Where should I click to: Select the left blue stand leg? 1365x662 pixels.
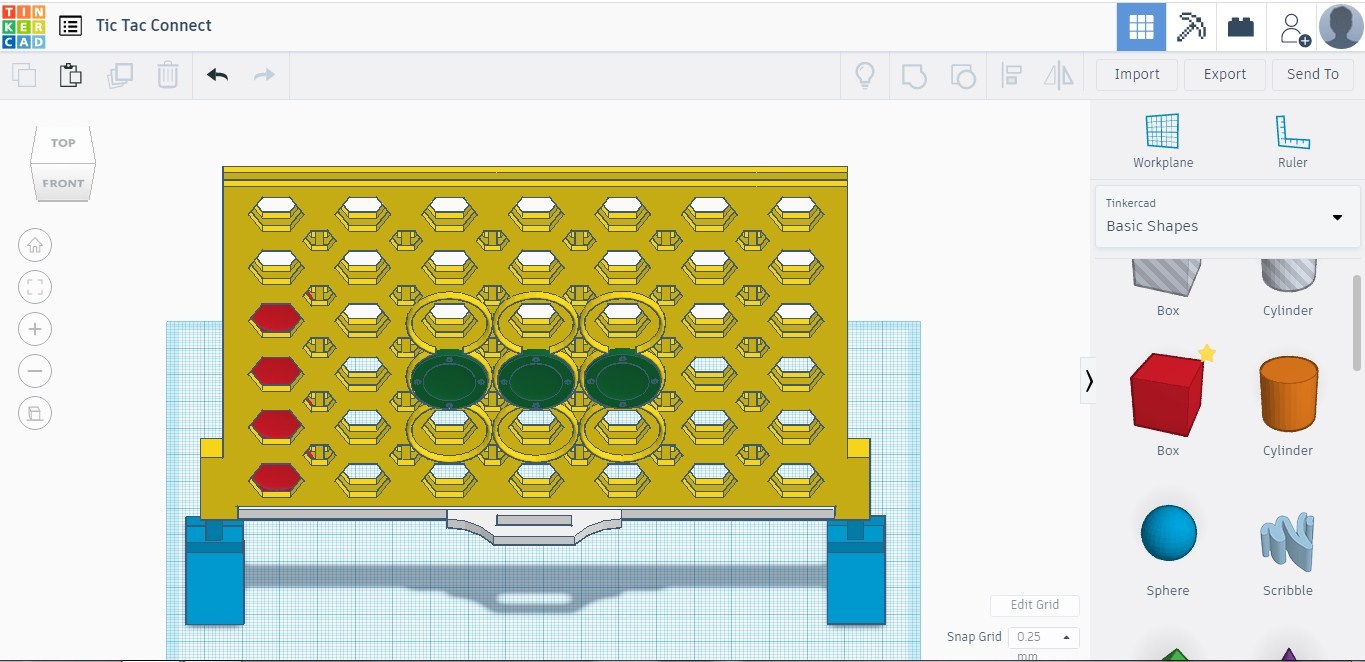click(215, 570)
